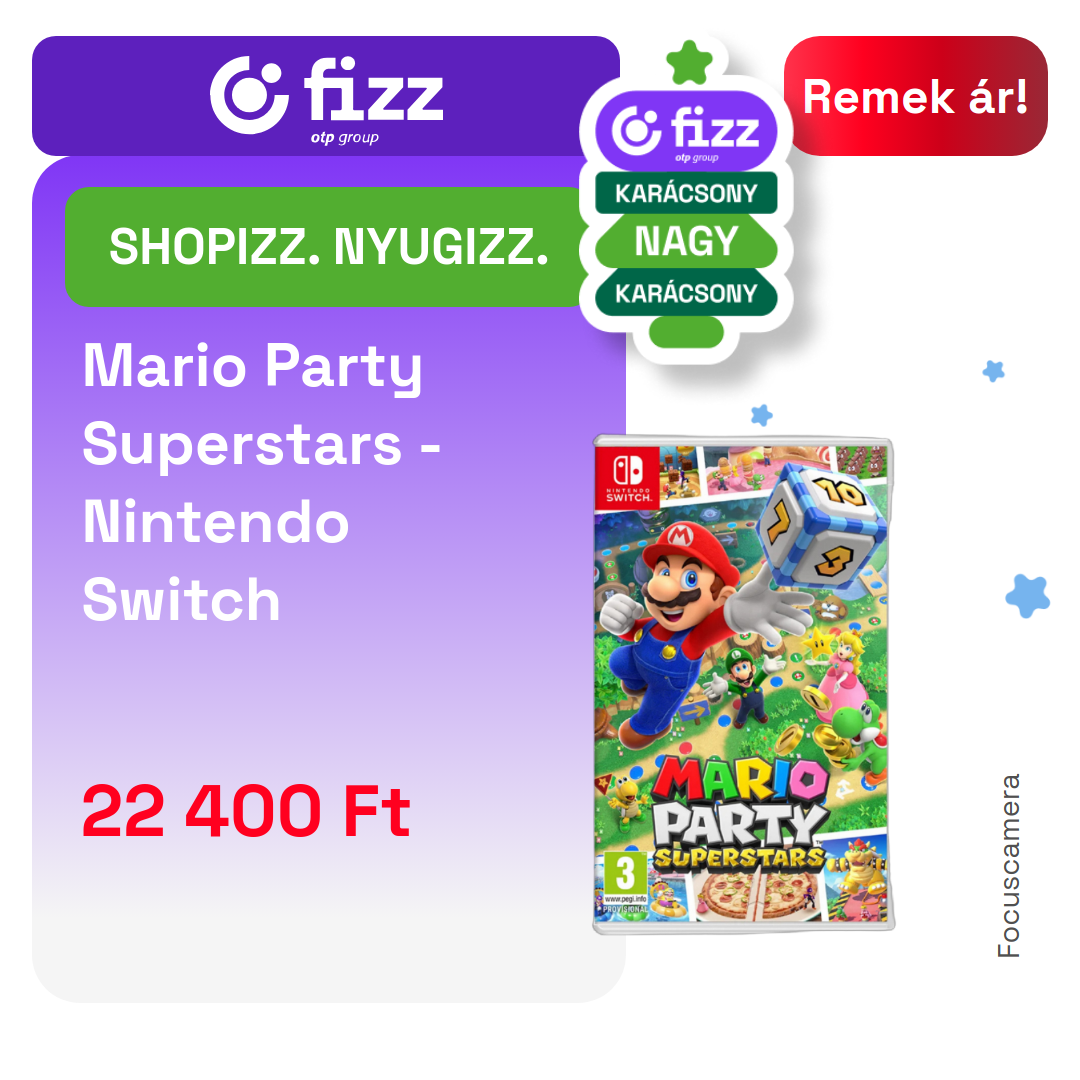The height and width of the screenshot is (1080, 1080).
Task: Click the Mario Party Superstars game cover
Action: coord(743,685)
